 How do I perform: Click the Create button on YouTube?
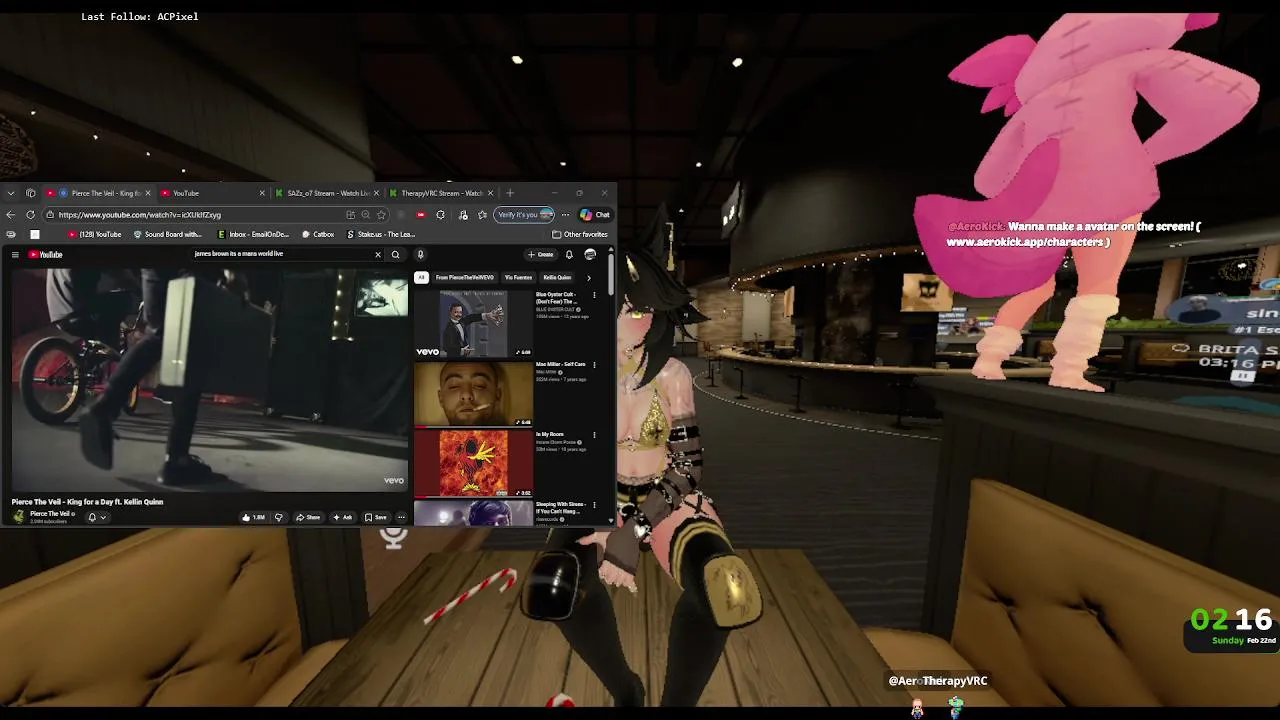(x=541, y=254)
